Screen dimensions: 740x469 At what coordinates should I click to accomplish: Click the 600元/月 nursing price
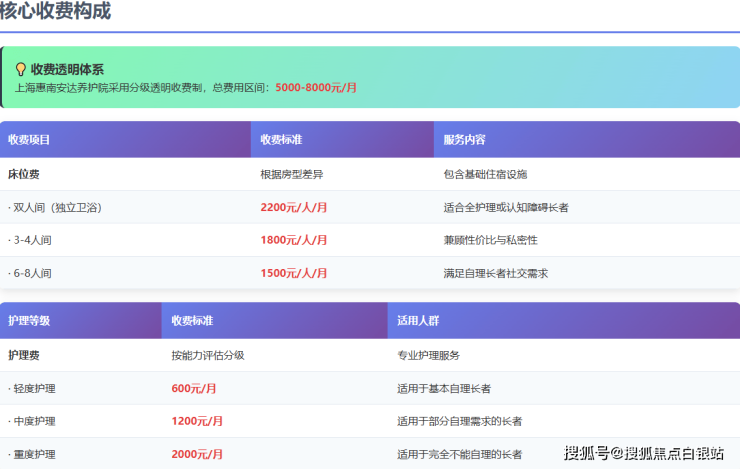(x=194, y=388)
